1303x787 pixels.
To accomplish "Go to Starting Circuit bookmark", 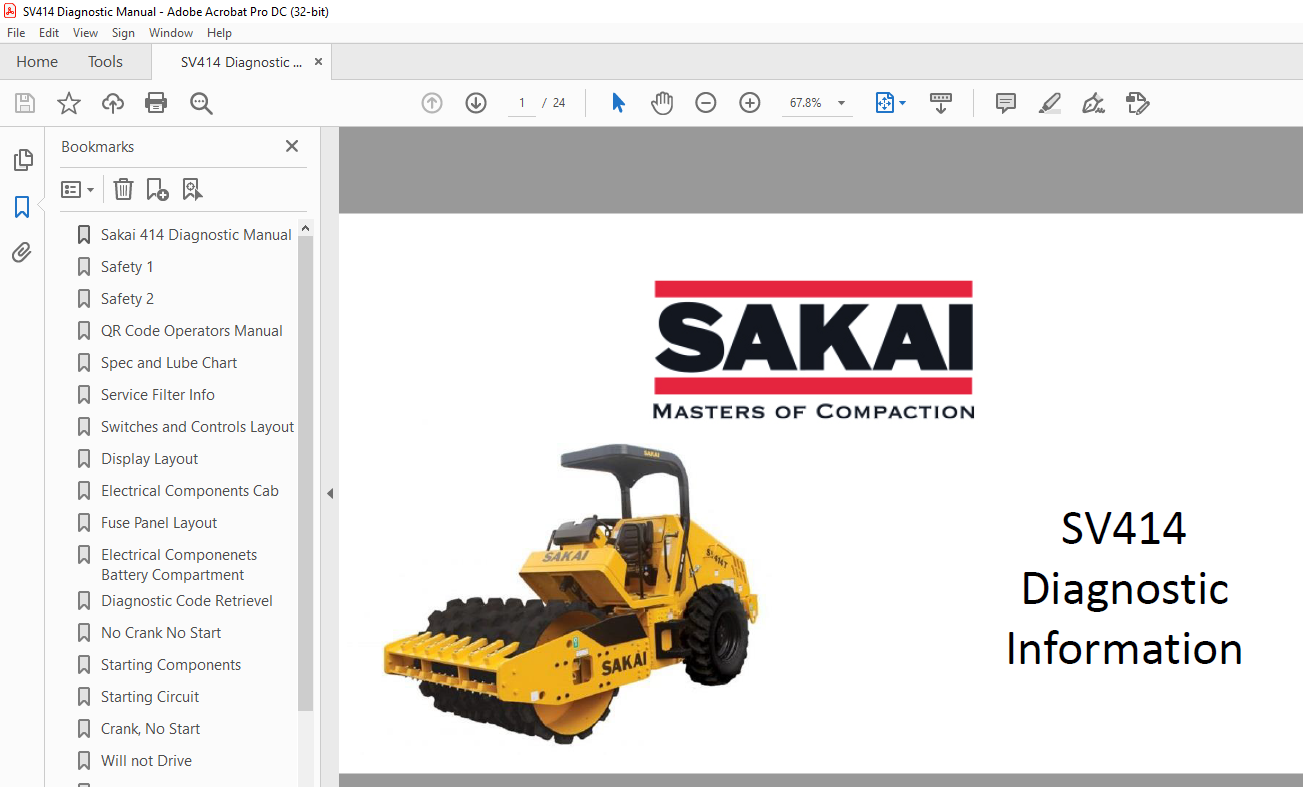I will 150,697.
